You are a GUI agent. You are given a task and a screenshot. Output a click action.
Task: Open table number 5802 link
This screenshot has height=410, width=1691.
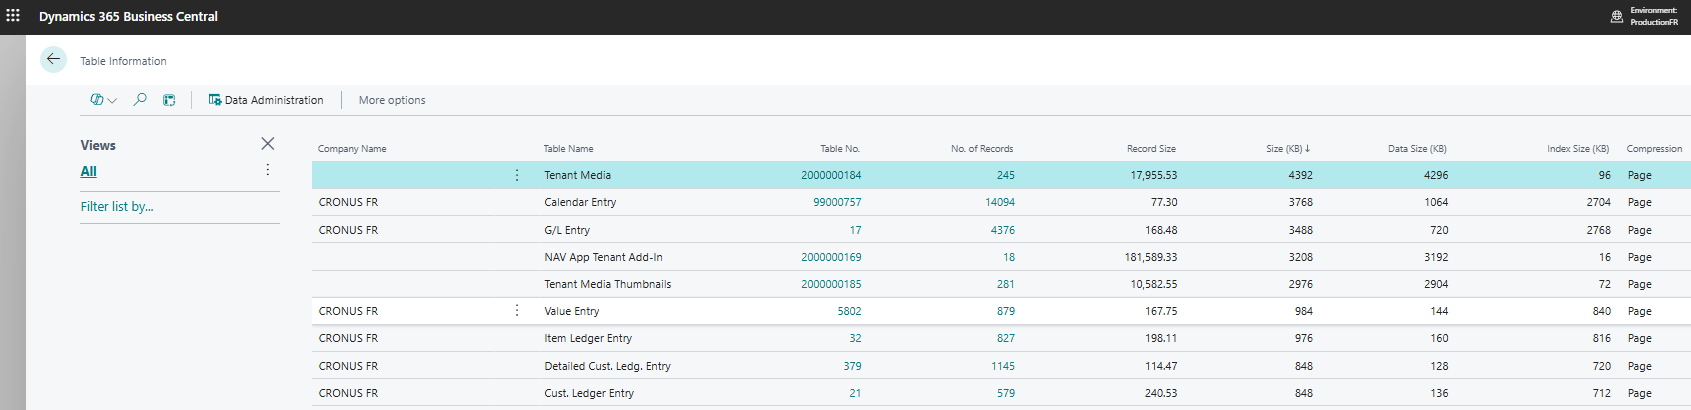[x=849, y=311]
